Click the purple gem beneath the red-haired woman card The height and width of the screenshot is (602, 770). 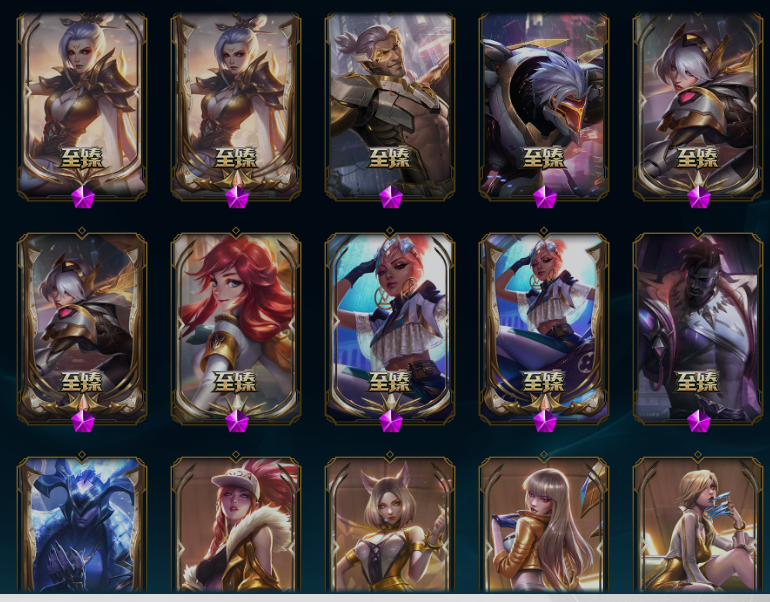click(x=237, y=421)
